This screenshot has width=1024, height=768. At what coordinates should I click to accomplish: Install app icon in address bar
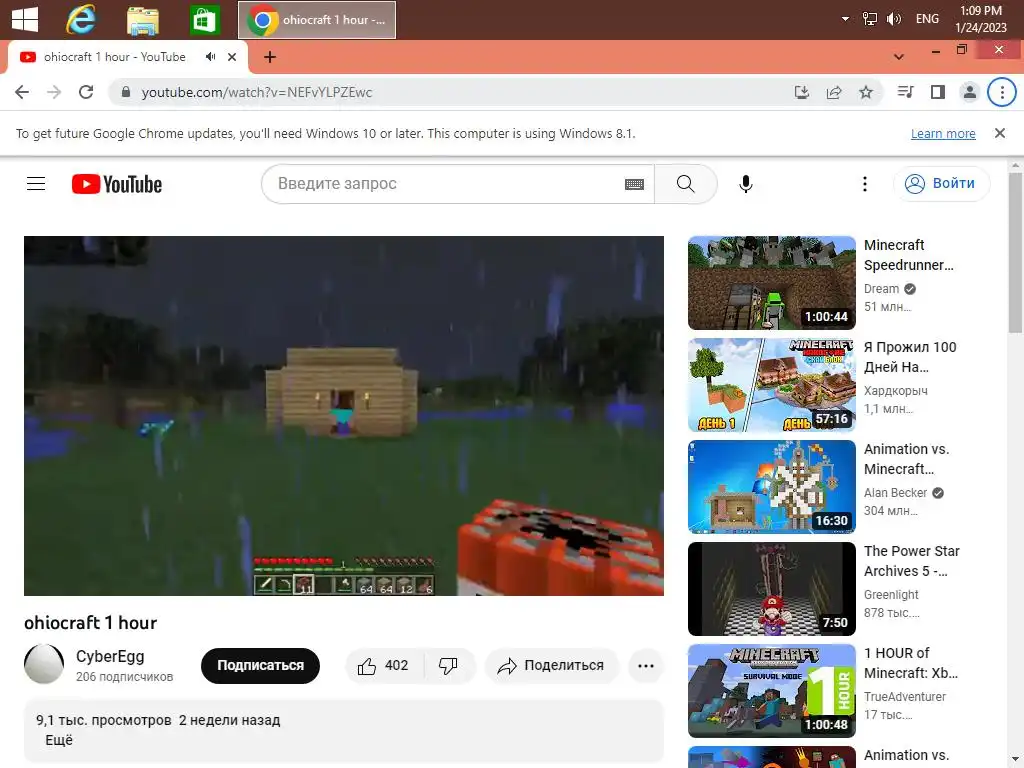pyautogui.click(x=802, y=92)
